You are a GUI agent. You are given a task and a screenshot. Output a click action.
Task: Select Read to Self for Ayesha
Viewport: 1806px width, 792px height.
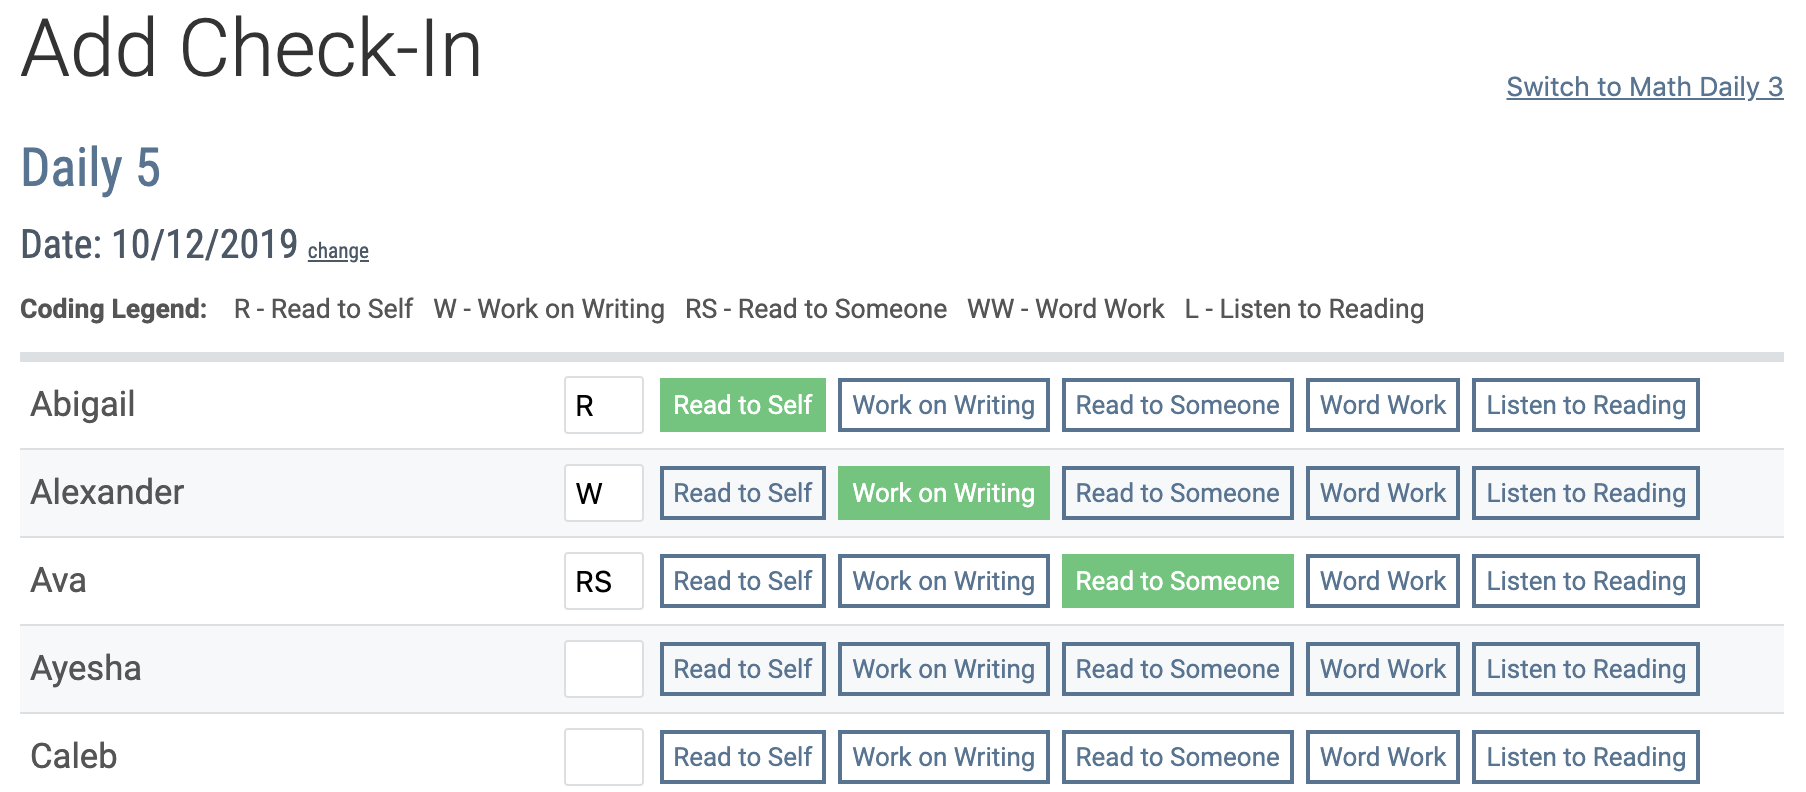(x=742, y=669)
